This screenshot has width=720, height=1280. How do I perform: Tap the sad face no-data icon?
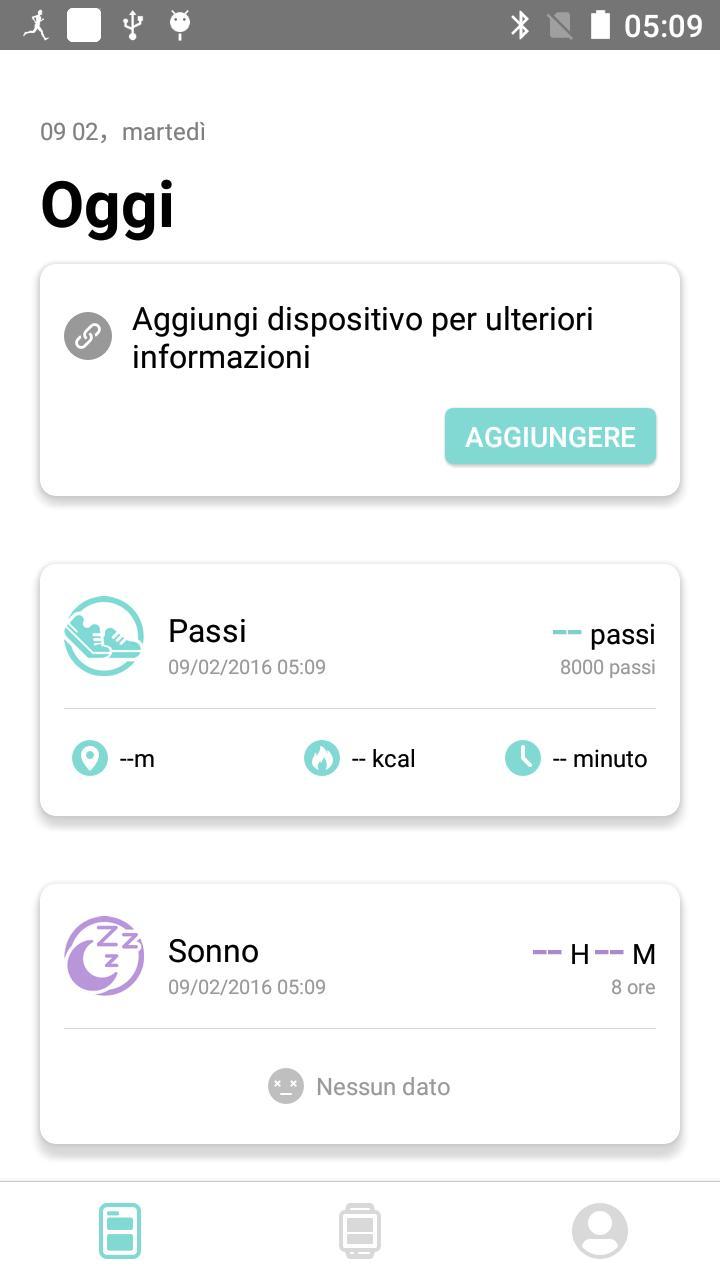286,1086
